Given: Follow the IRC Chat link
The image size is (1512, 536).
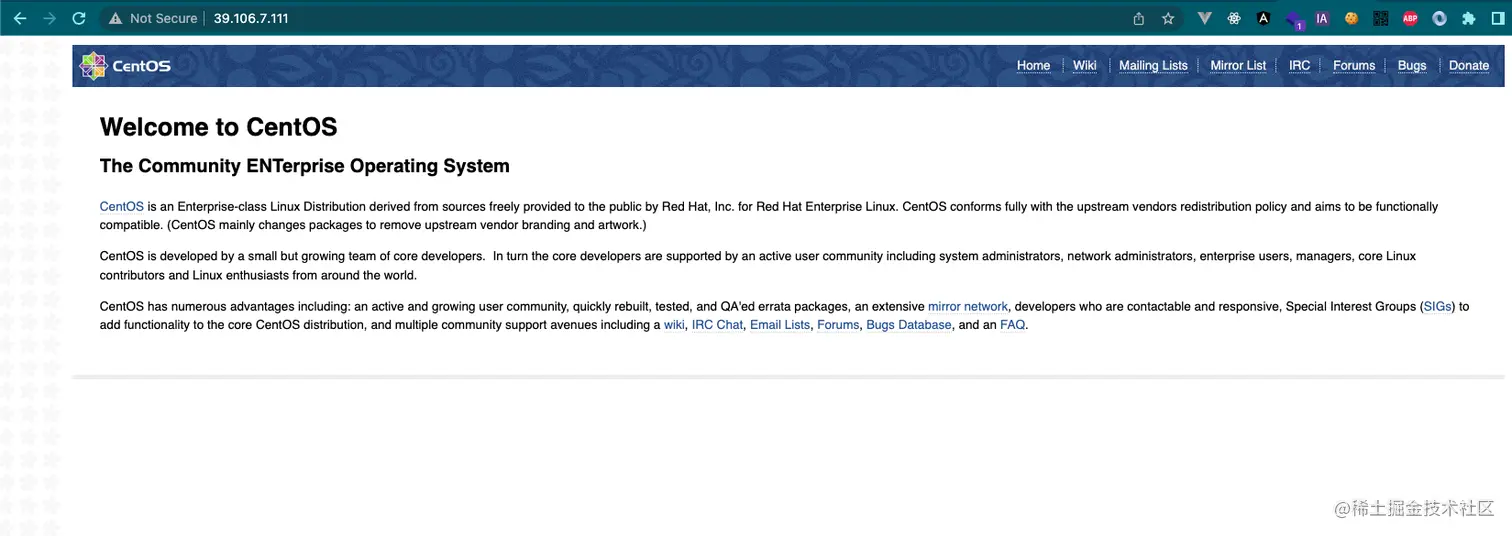Looking at the screenshot, I should point(718,325).
